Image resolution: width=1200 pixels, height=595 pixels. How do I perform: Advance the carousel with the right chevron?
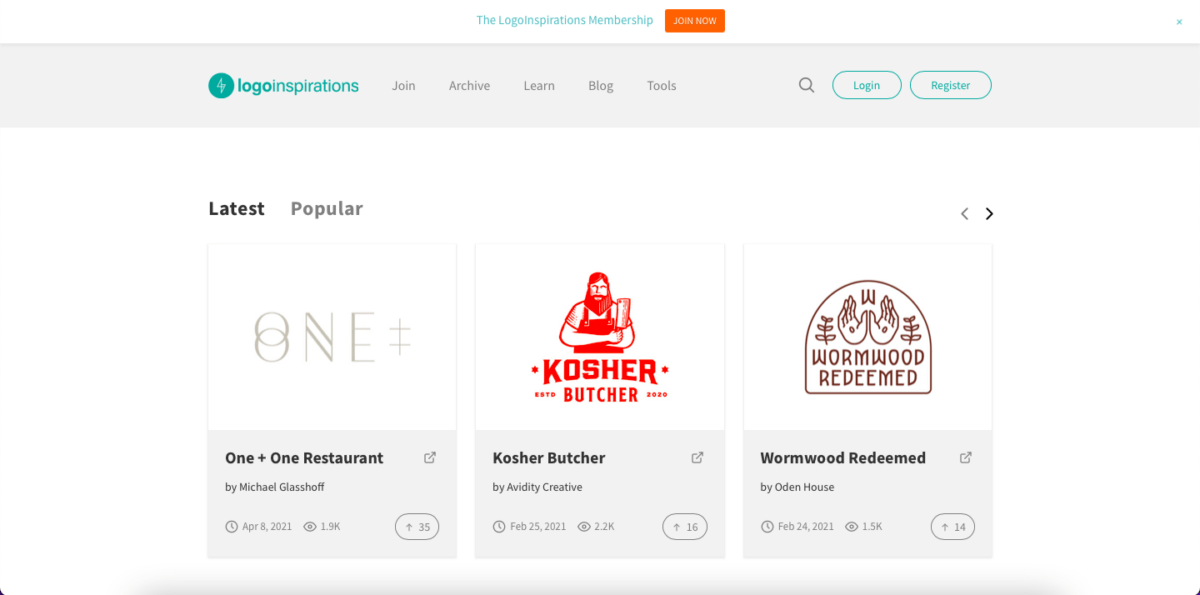[989, 213]
